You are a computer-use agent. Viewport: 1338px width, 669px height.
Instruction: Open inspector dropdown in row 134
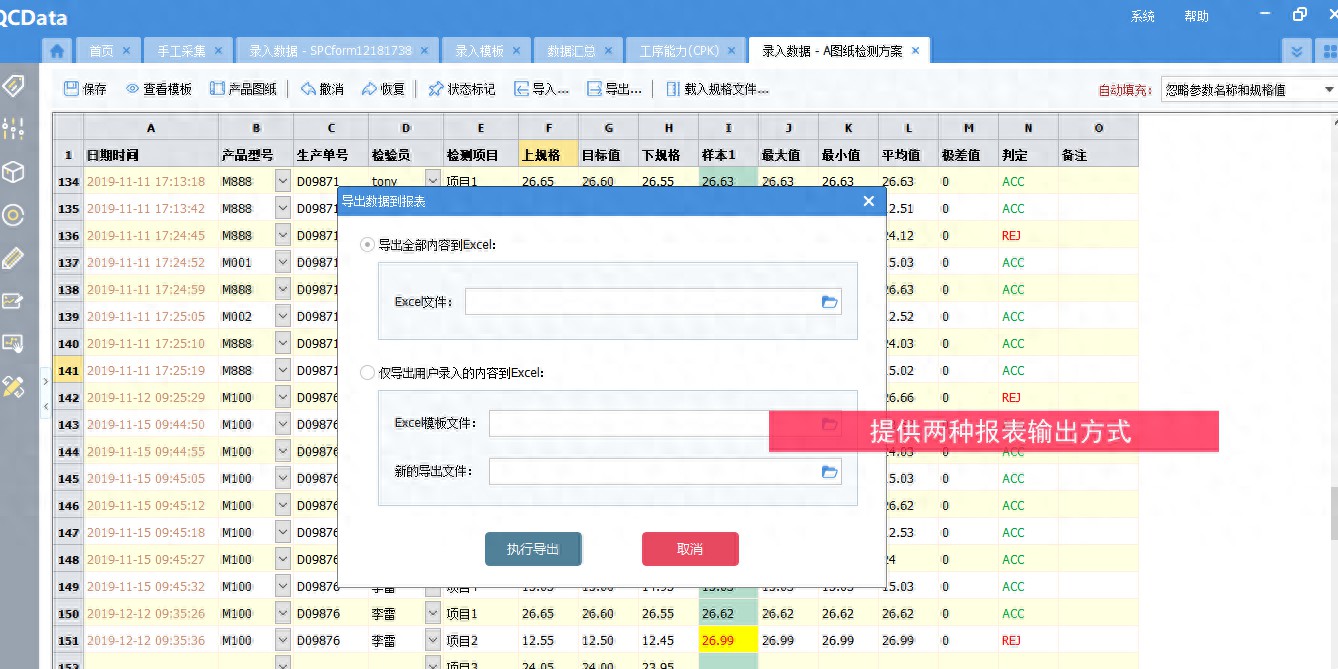pos(432,182)
